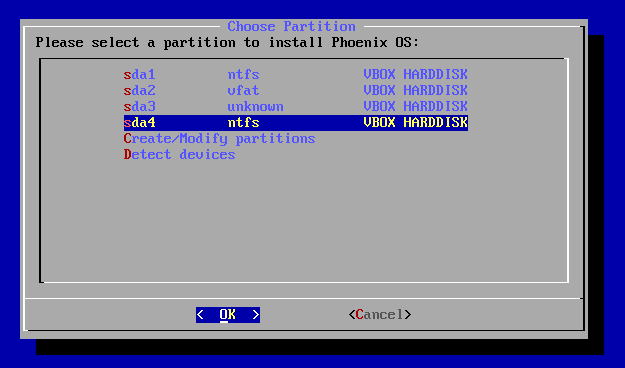The image size is (625, 368).
Task: Click the VBOX HARDDISK label on the sda4 row
Action: [x=415, y=122]
